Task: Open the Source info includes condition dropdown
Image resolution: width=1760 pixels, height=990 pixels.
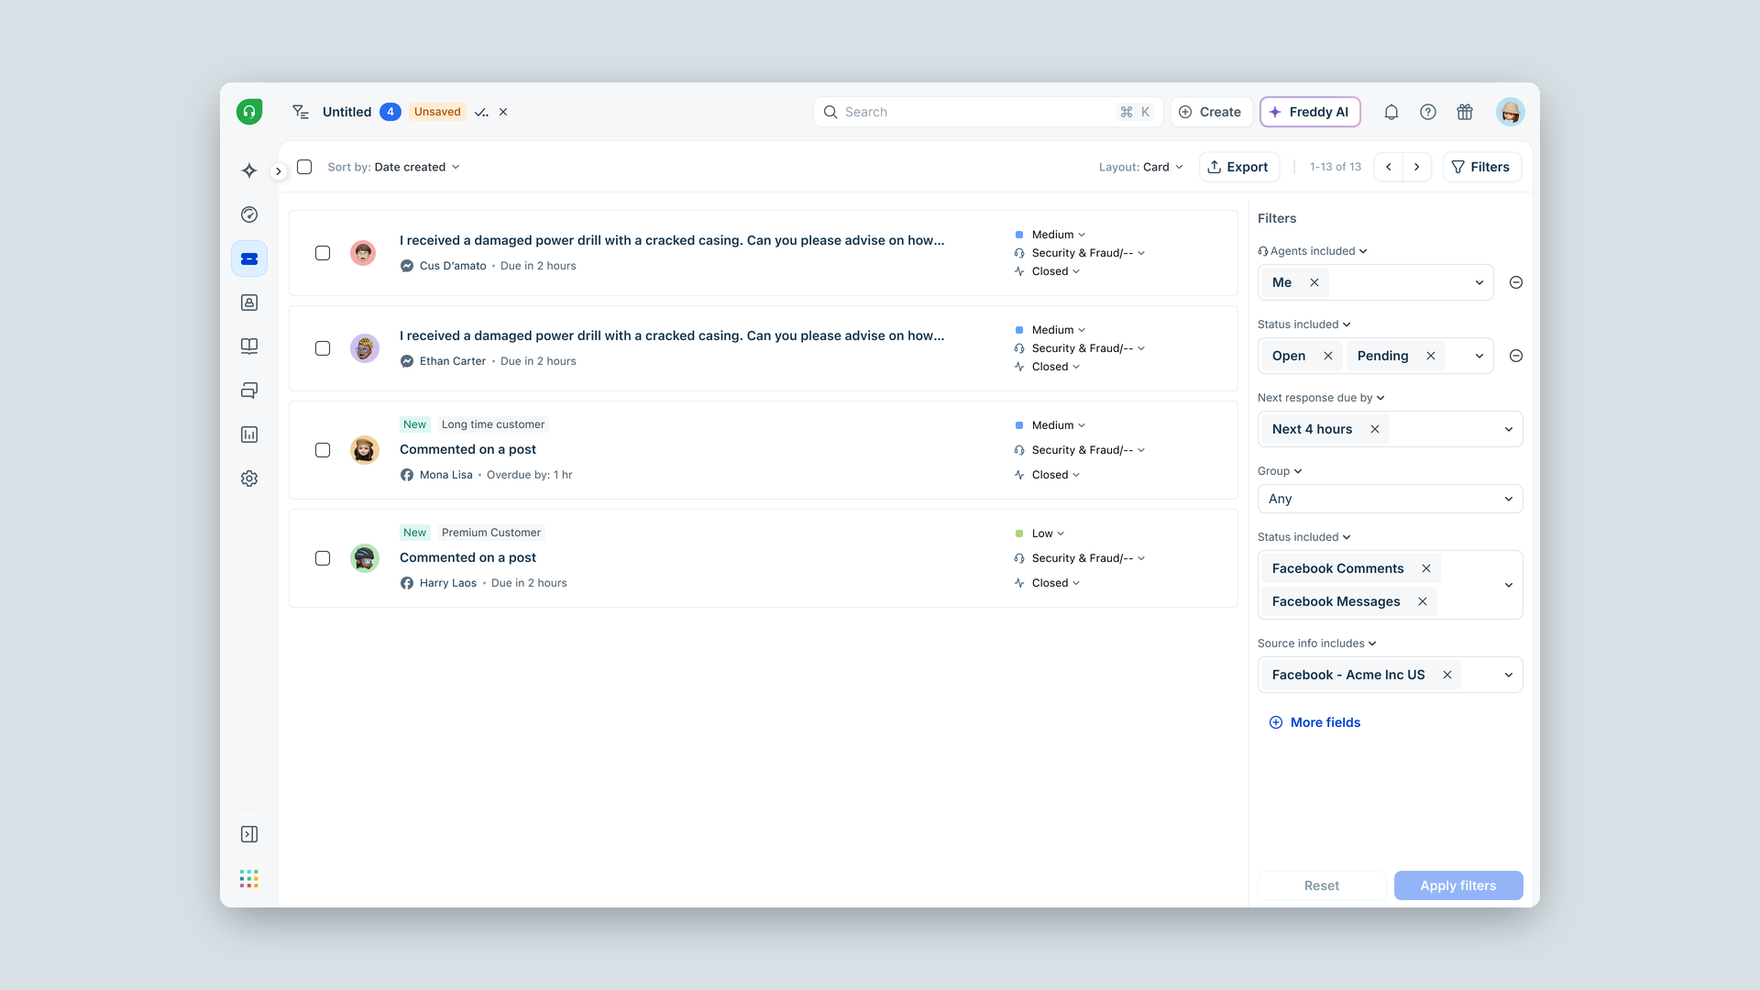Action: [1317, 644]
